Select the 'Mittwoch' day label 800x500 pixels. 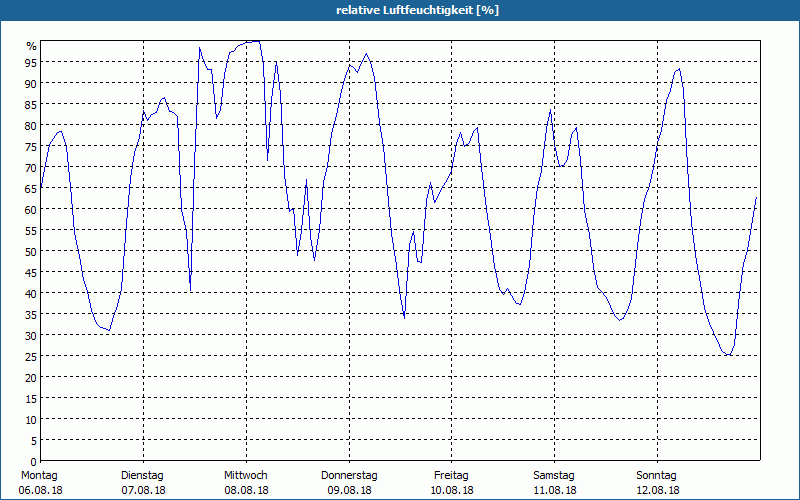tap(246, 475)
